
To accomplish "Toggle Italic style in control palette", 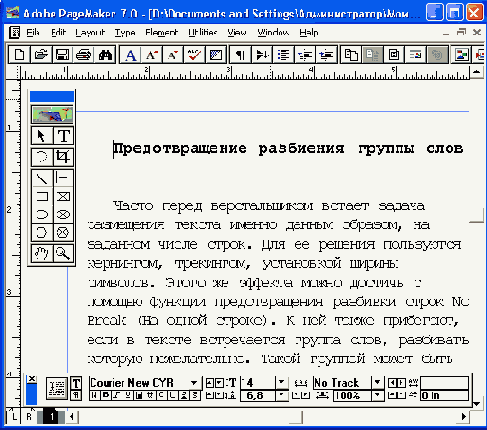I will [x=117, y=396].
